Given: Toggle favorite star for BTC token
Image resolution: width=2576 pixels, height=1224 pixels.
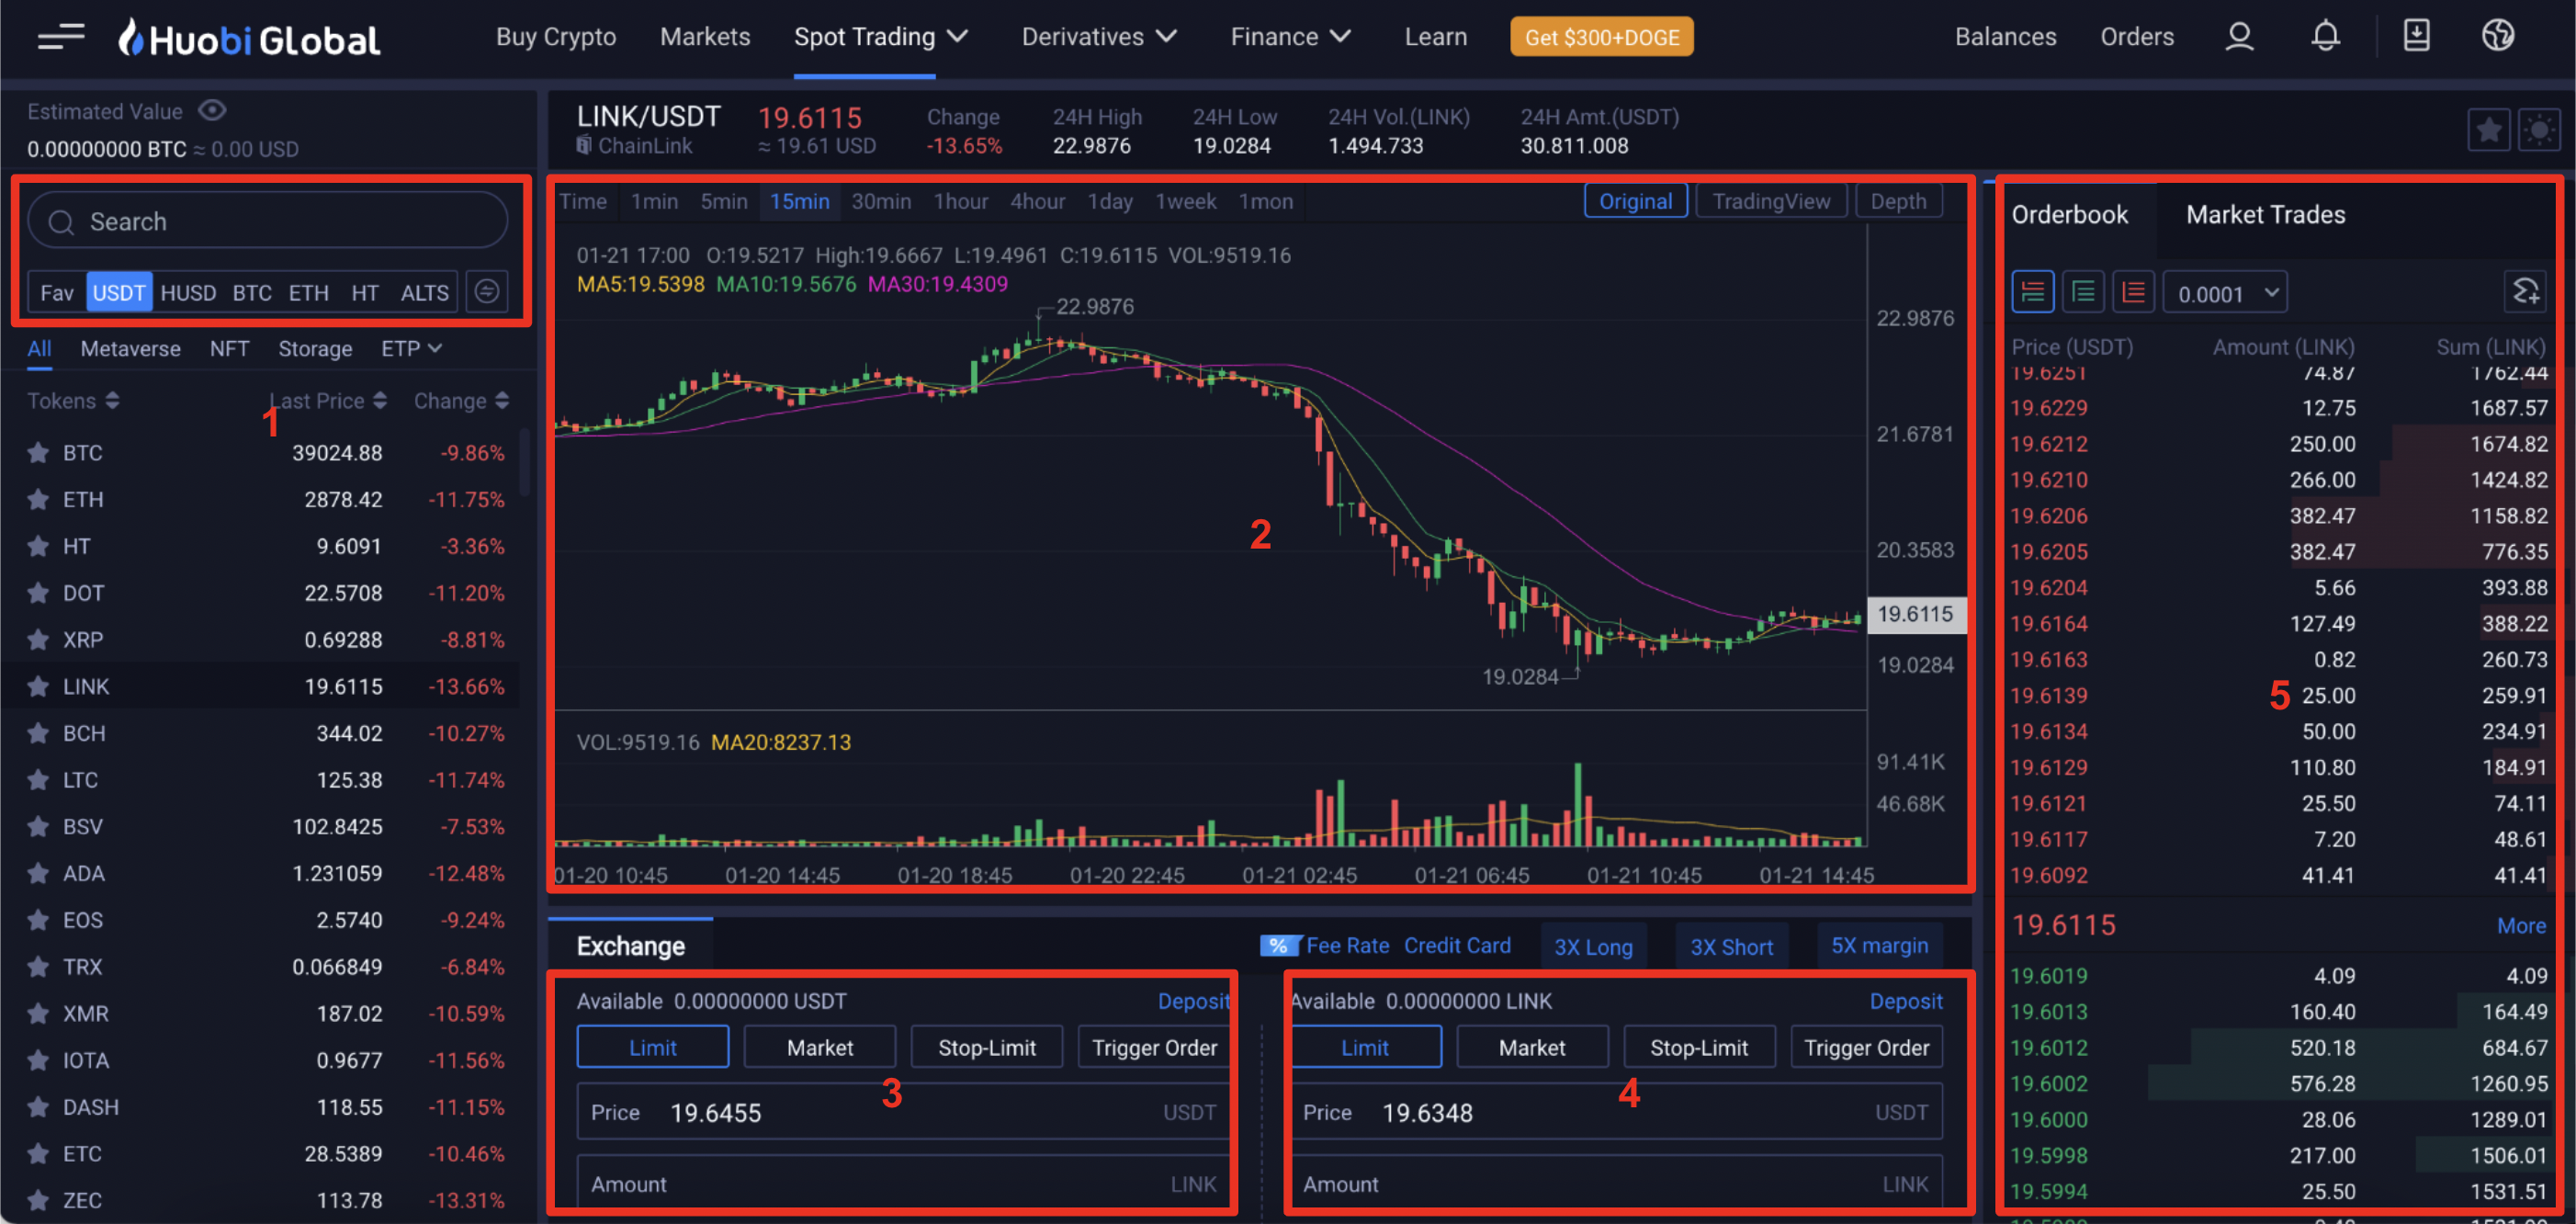Looking at the screenshot, I should [x=38, y=453].
